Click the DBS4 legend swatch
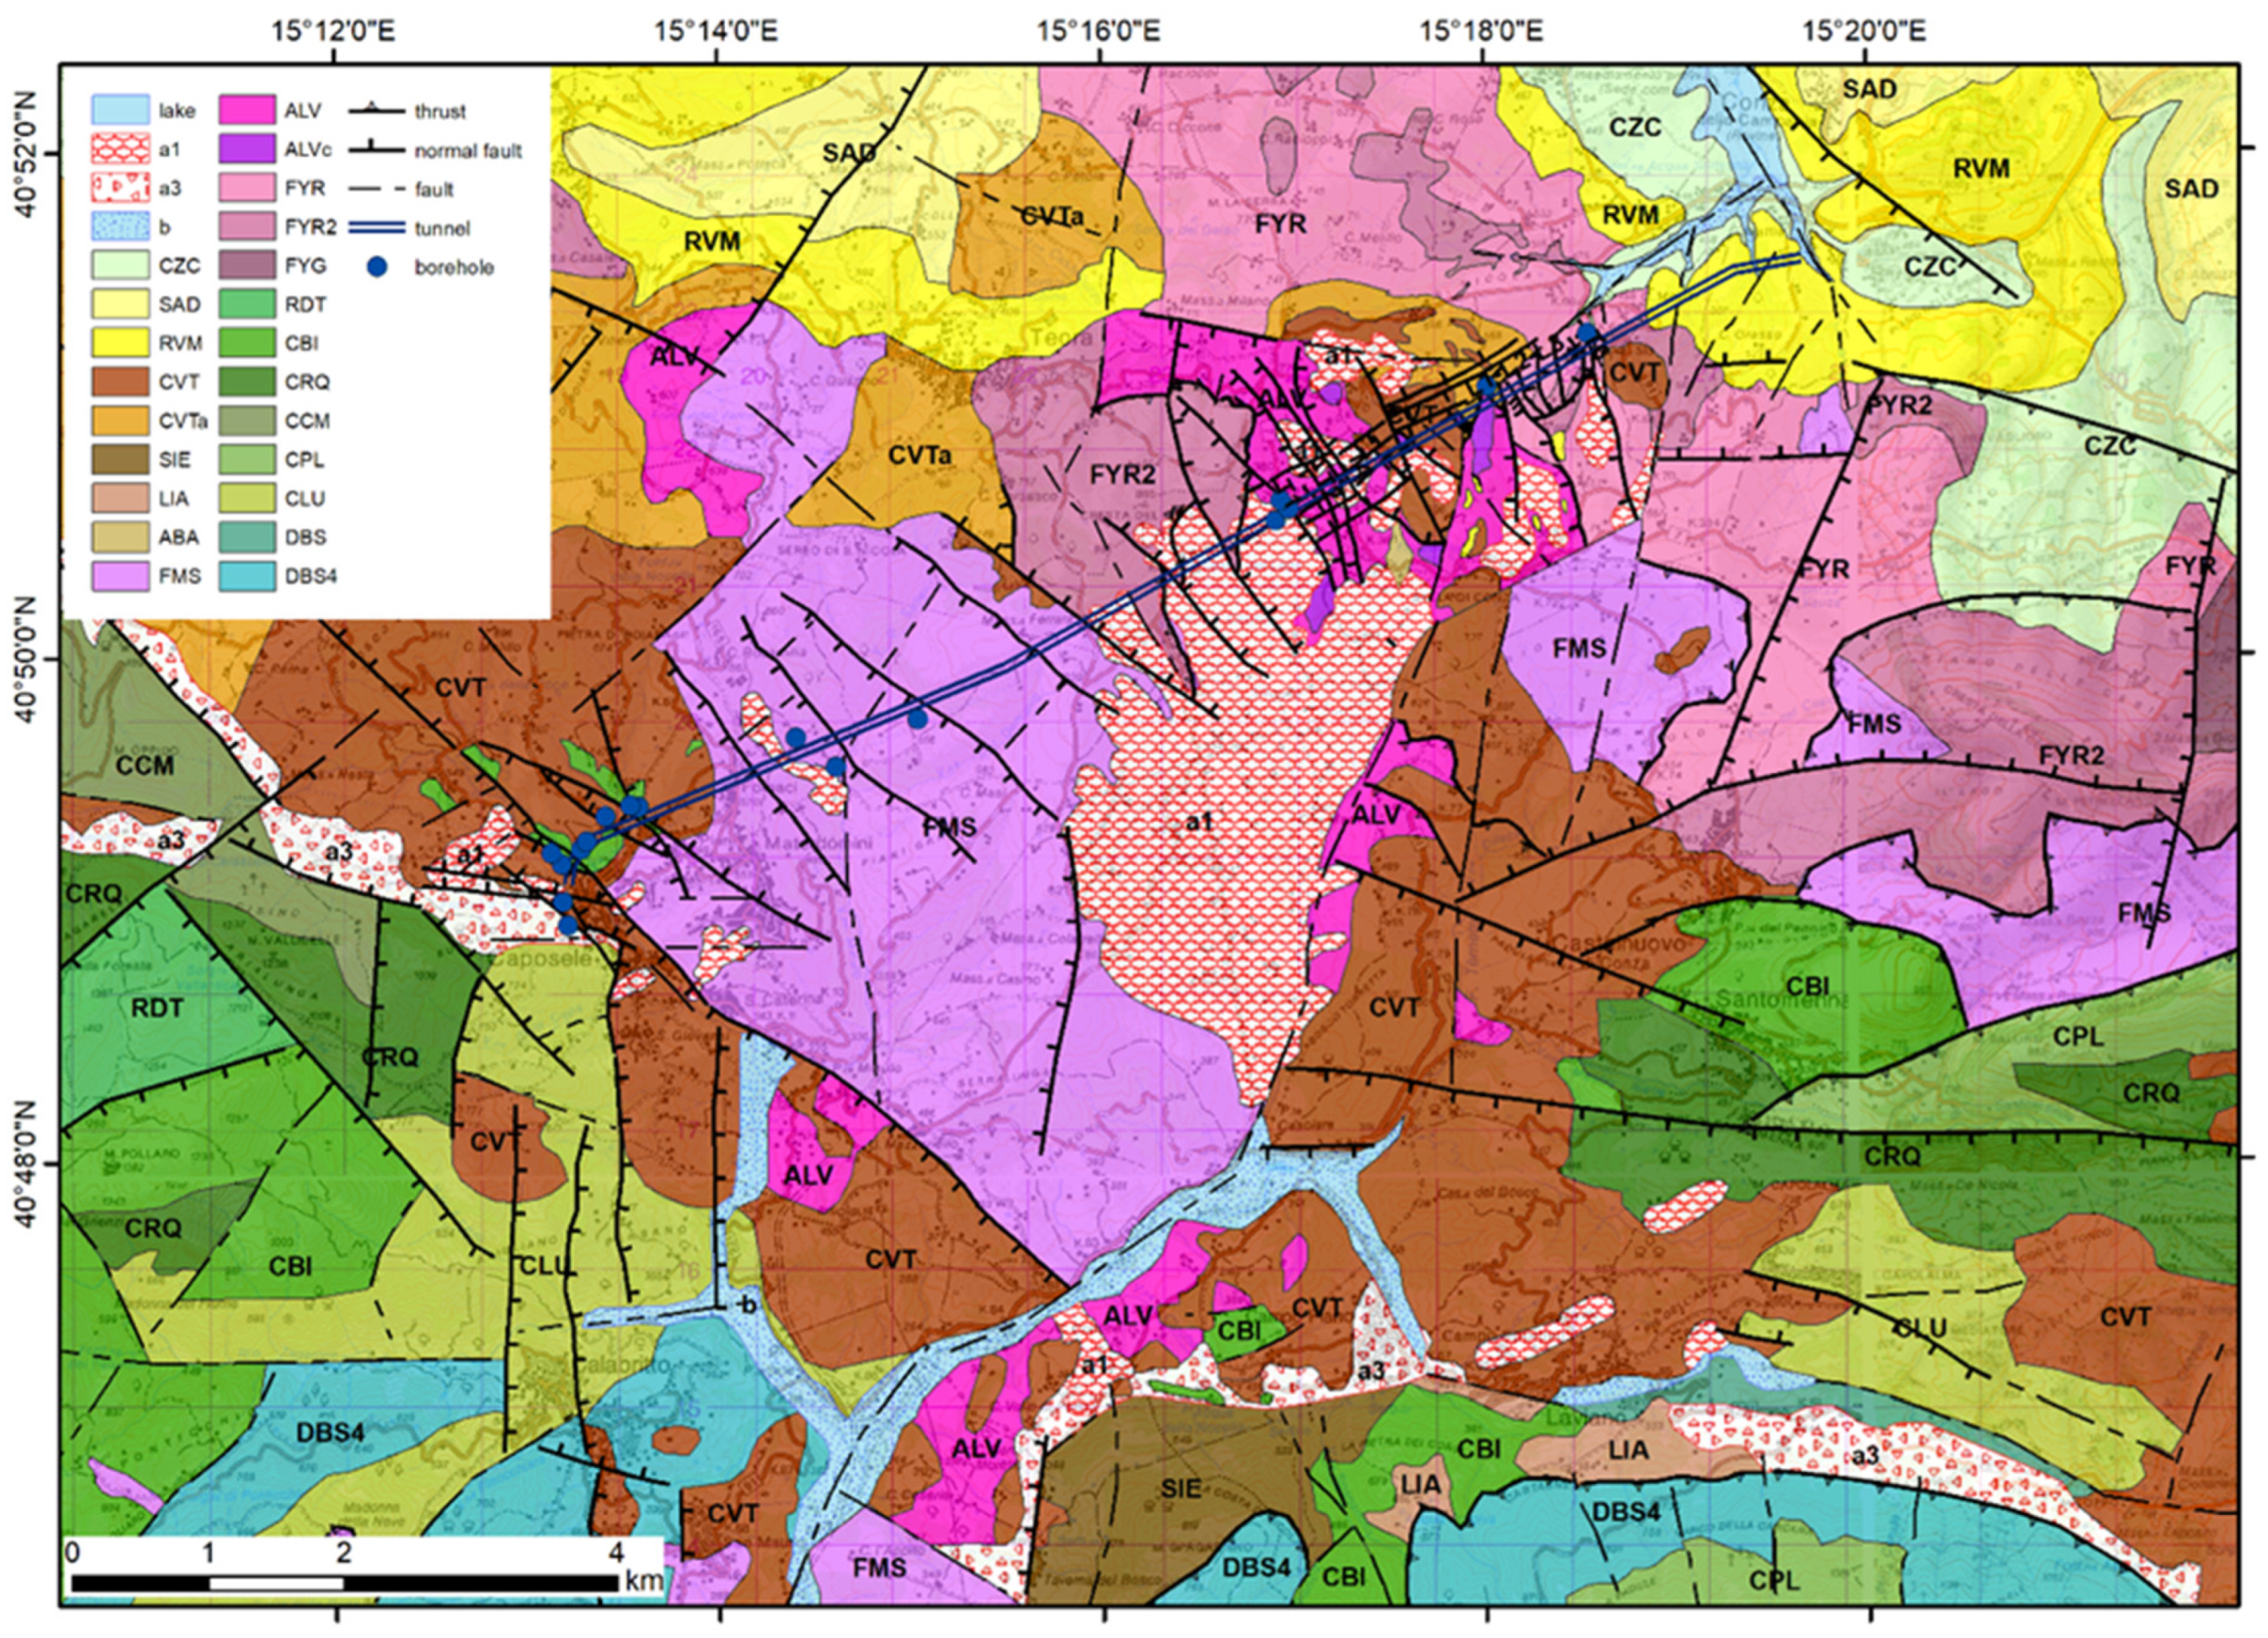This screenshot has height=1638, width=2268. pyautogui.click(x=248, y=576)
